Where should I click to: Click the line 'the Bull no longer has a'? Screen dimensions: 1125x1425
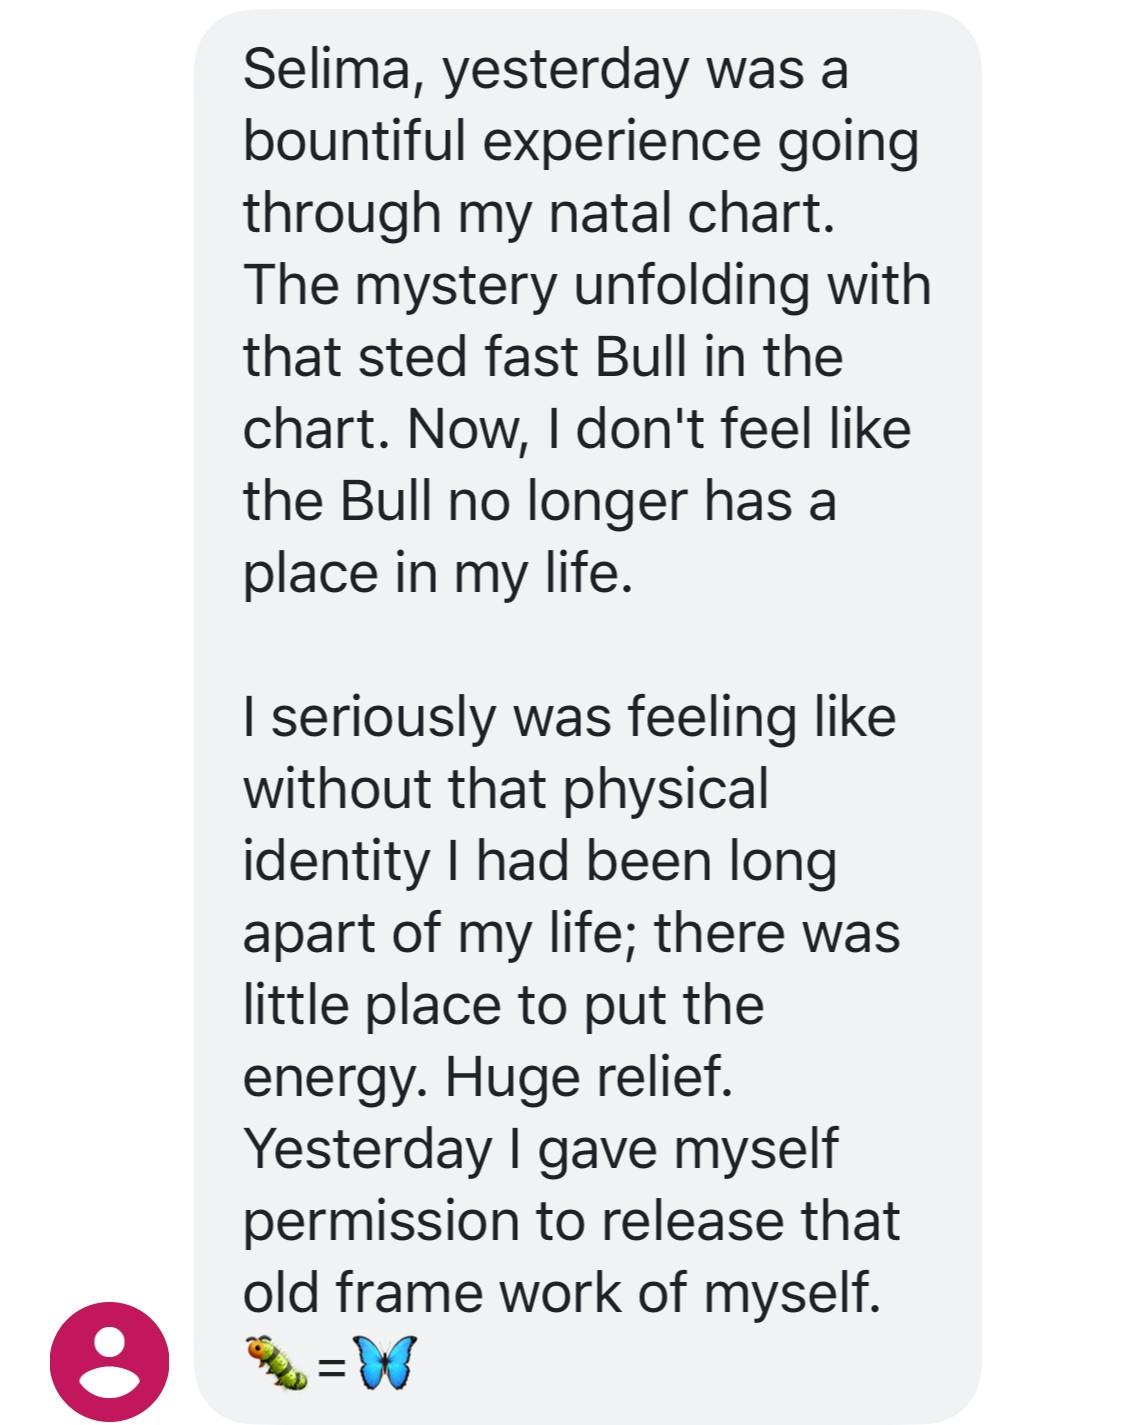coord(539,501)
